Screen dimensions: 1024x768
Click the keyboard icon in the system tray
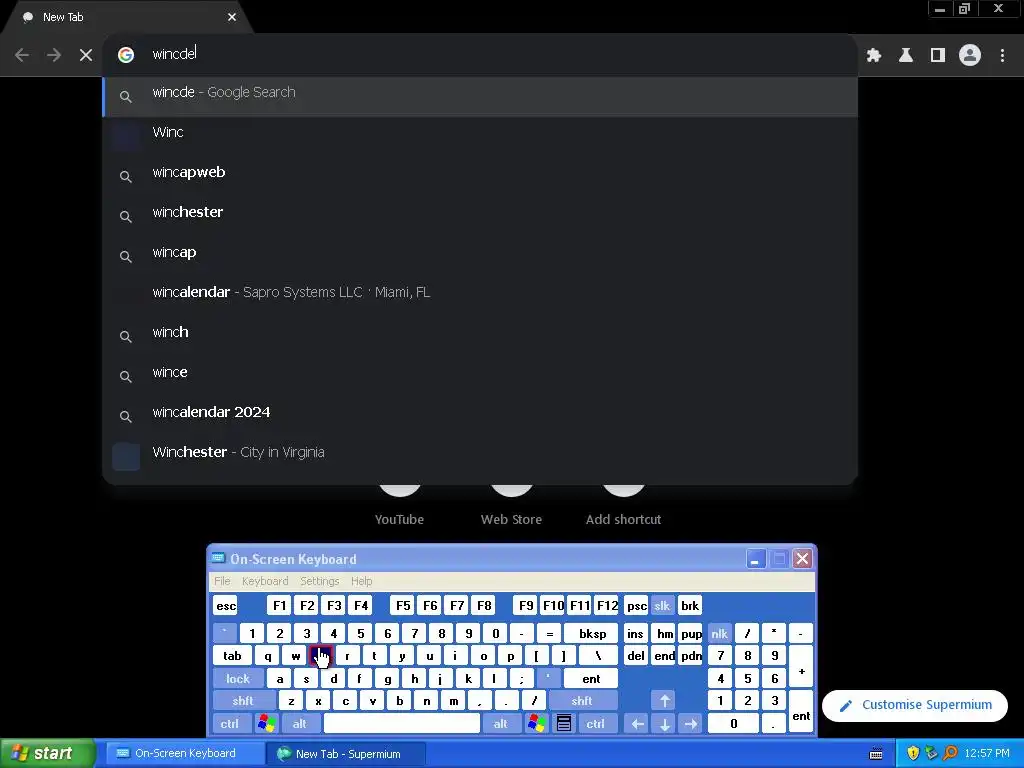point(876,754)
